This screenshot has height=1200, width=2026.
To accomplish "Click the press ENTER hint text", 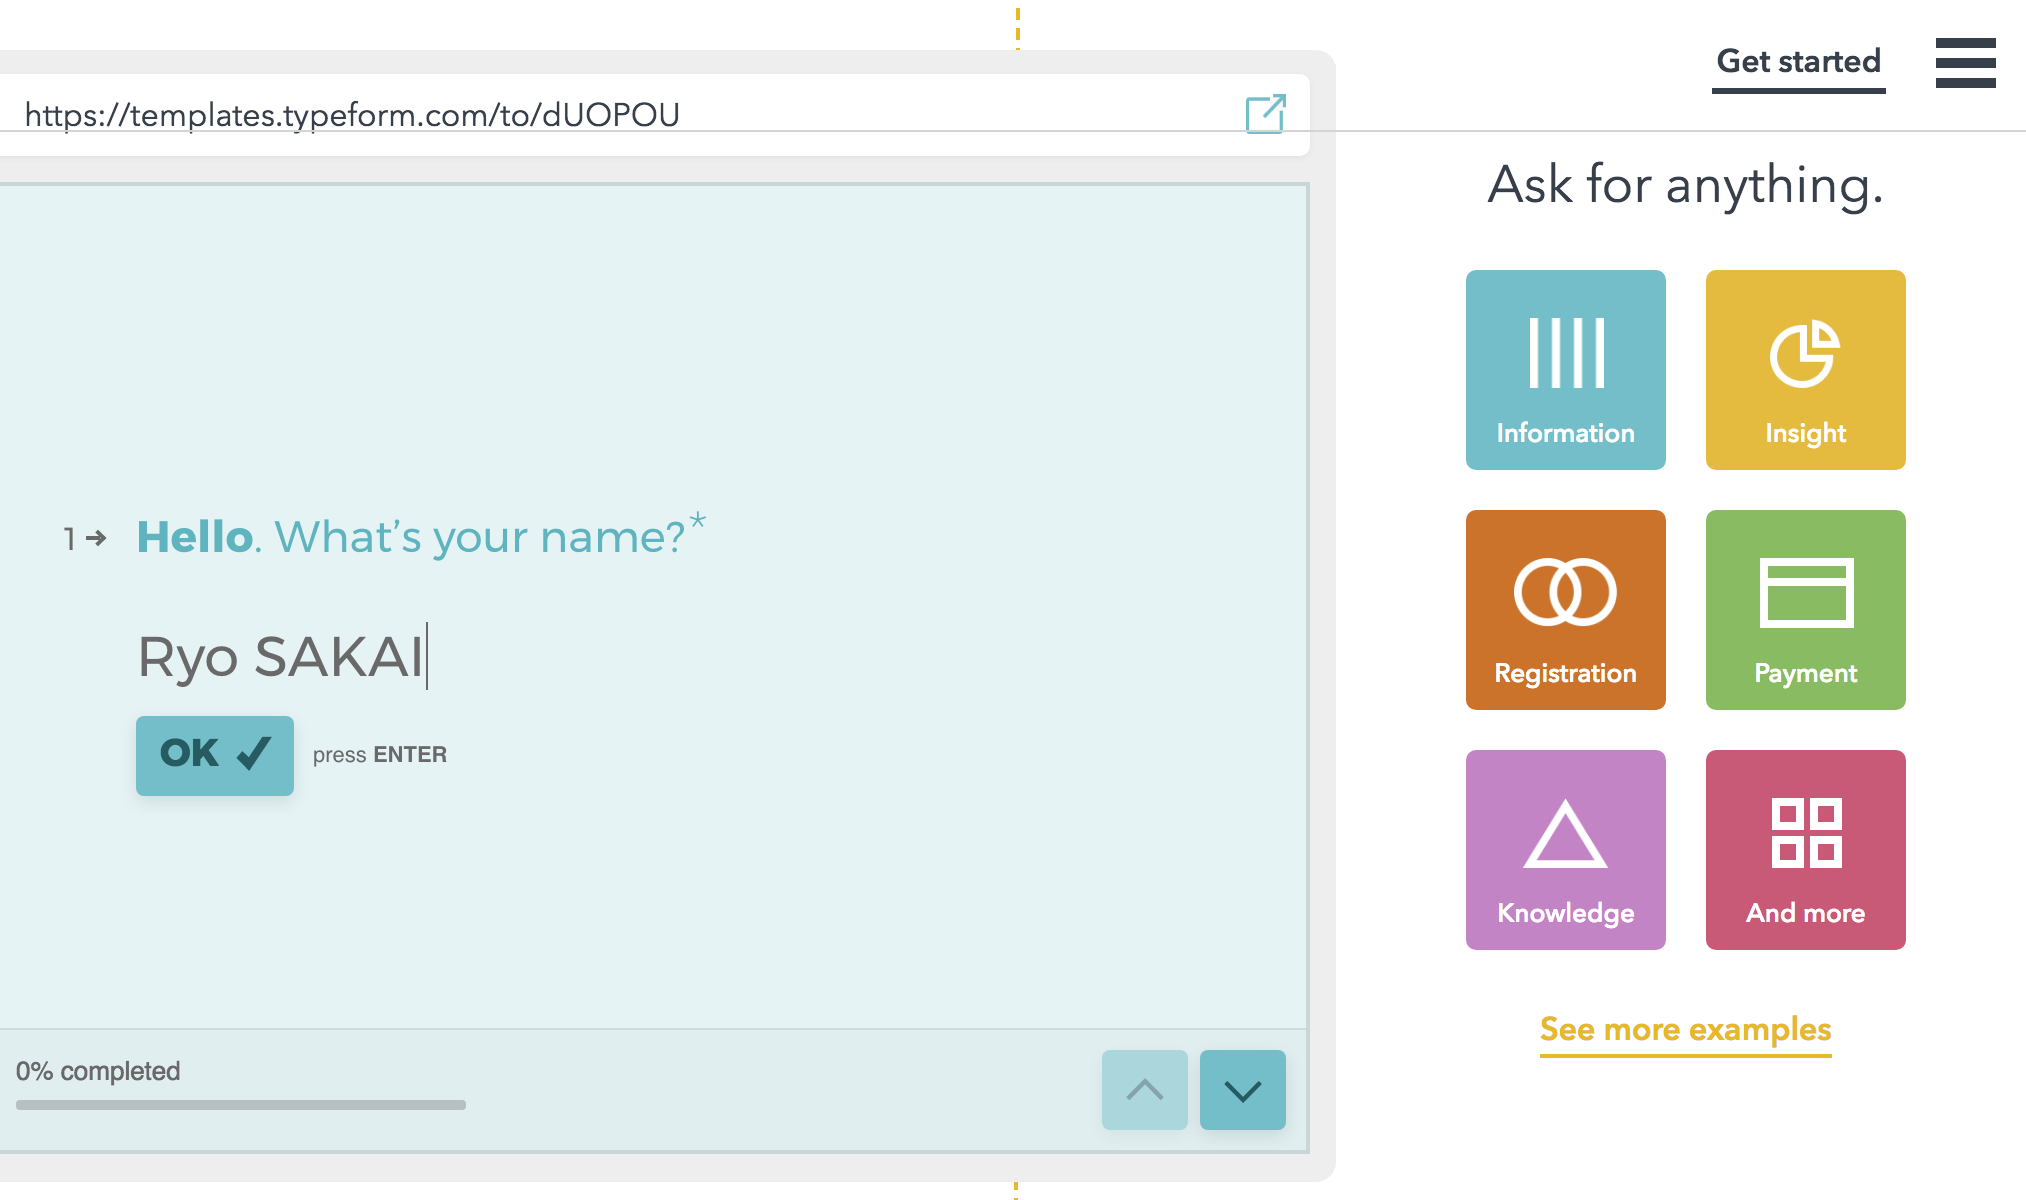I will pyautogui.click(x=379, y=755).
